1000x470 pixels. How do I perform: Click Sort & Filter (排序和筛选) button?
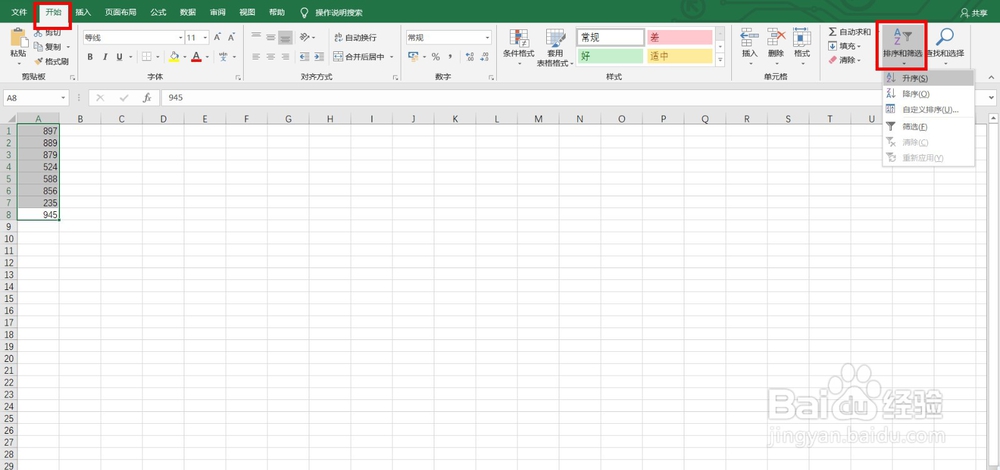(x=902, y=45)
